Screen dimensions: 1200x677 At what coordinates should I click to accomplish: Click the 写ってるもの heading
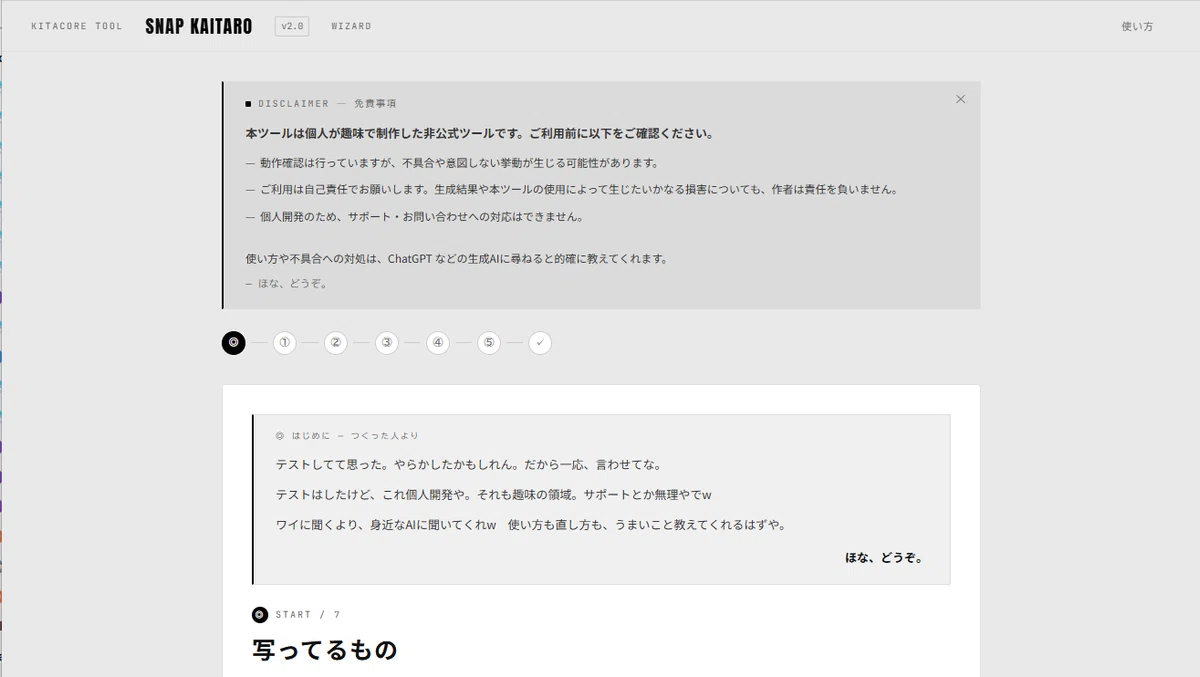325,650
